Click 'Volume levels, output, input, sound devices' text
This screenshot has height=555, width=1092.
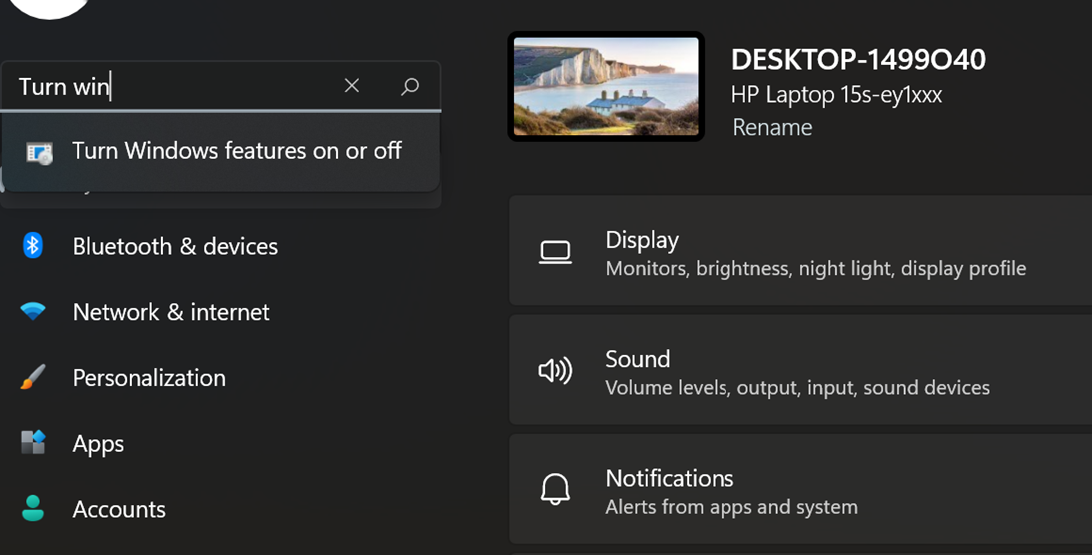(x=797, y=388)
